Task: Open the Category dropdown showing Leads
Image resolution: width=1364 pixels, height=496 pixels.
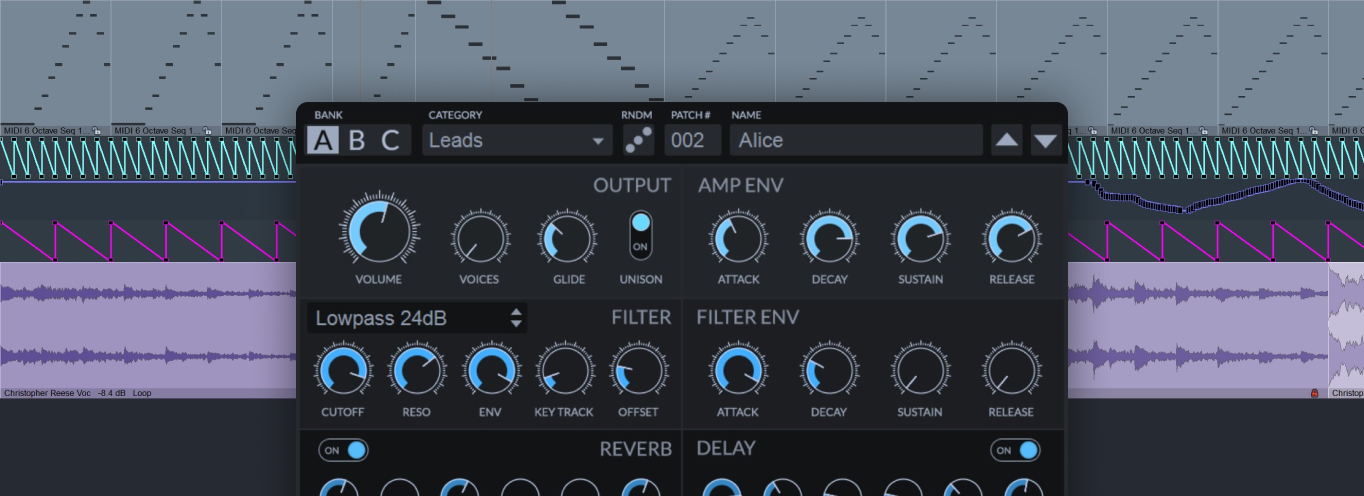Action: (x=517, y=140)
